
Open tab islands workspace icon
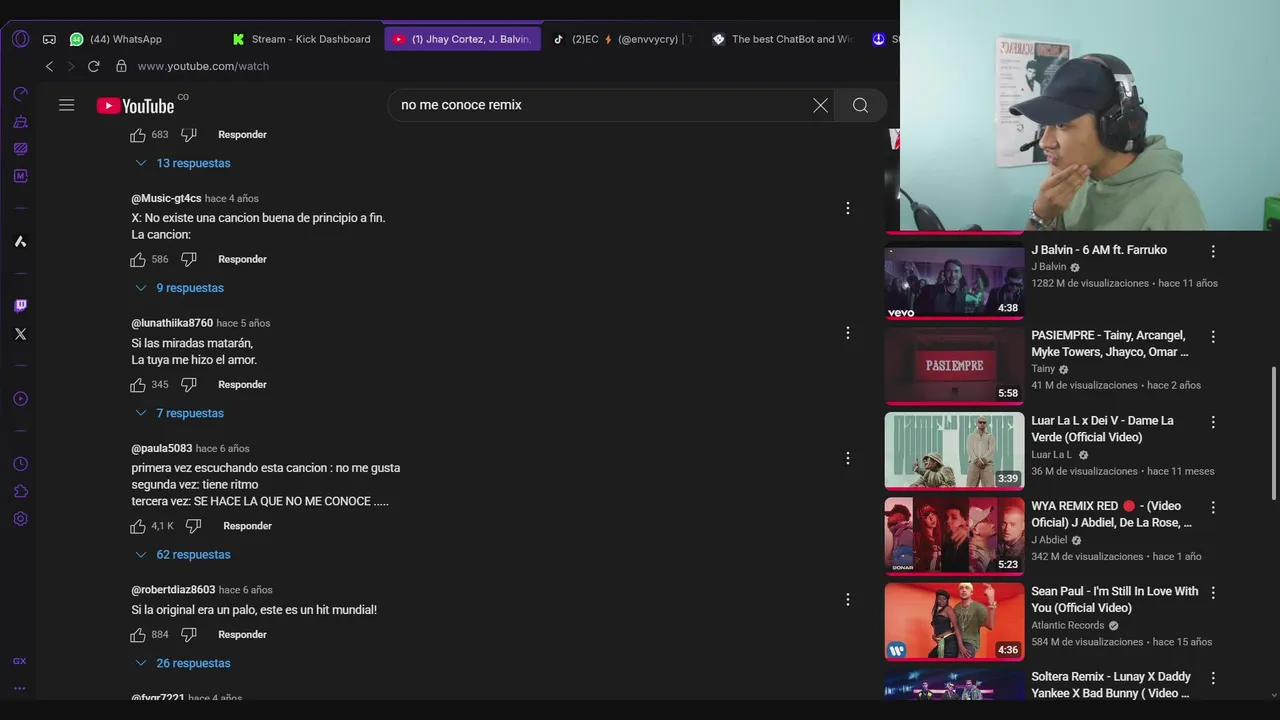point(49,39)
